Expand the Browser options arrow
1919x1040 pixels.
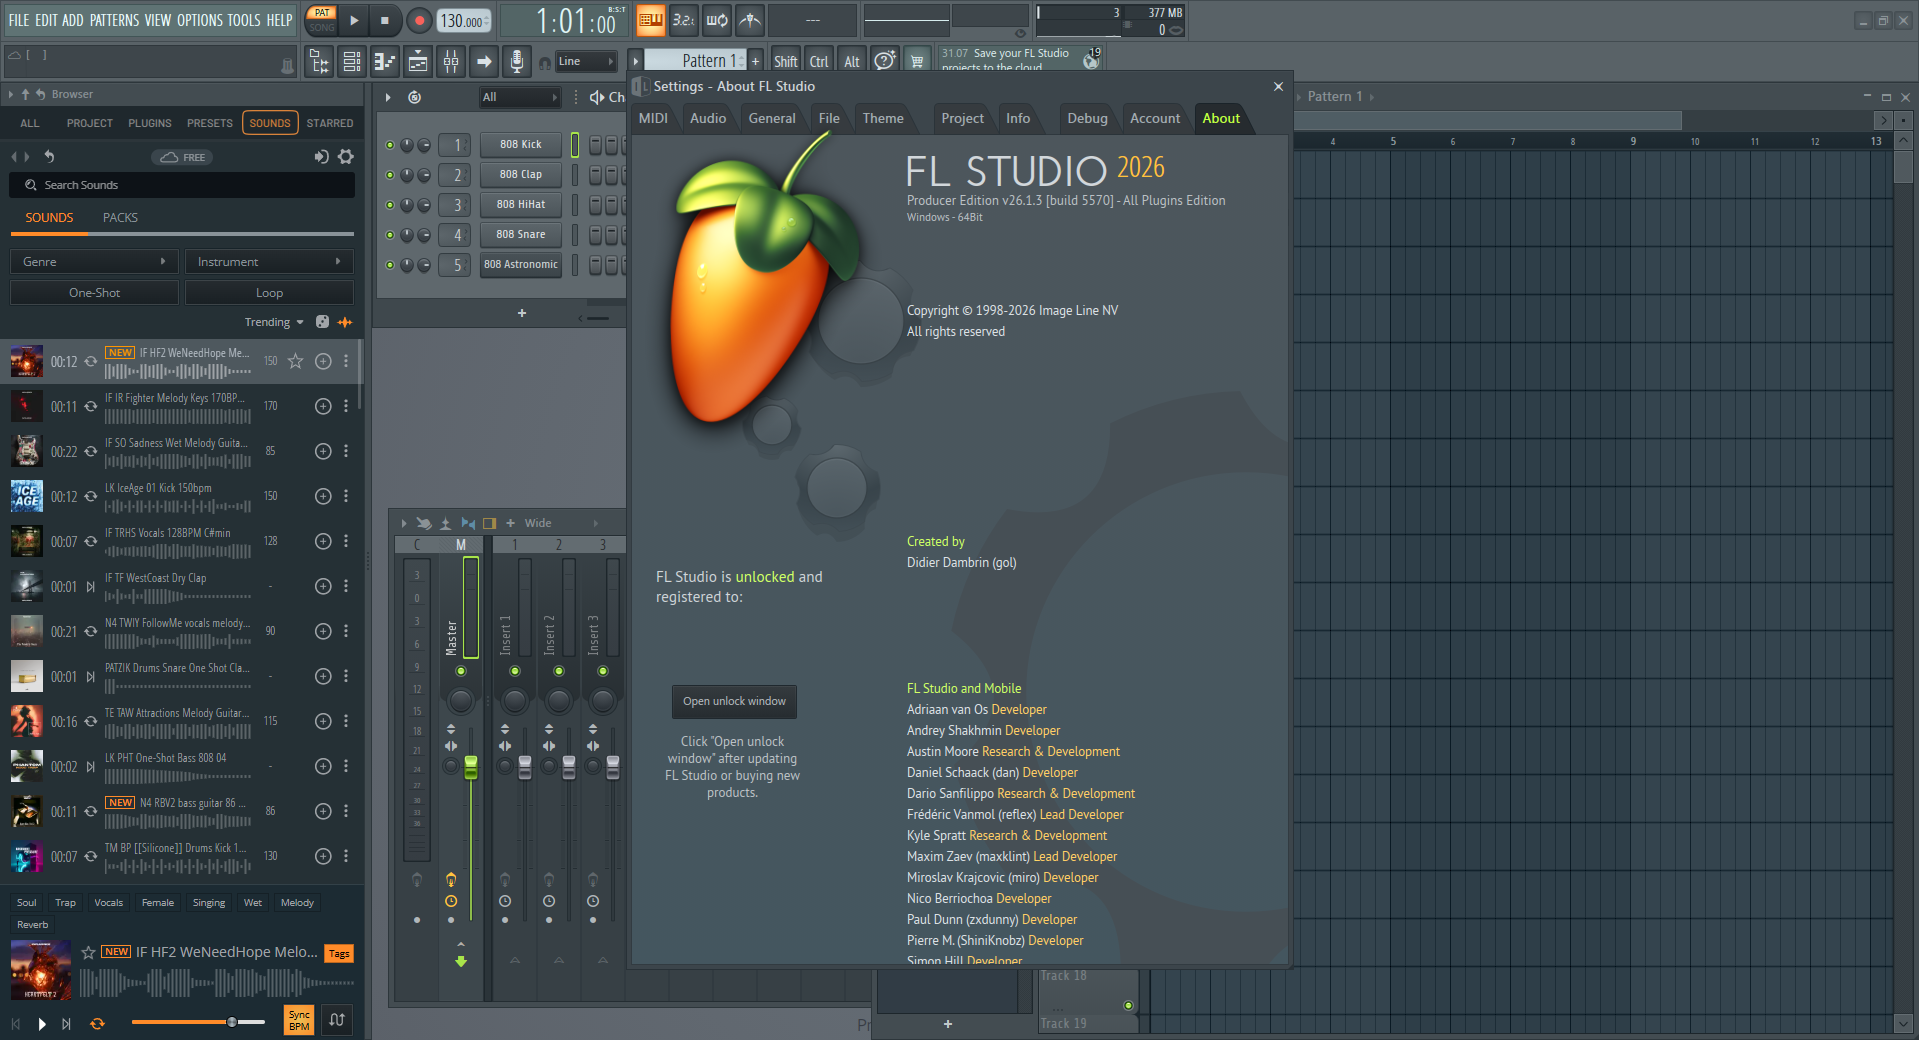click(x=10, y=94)
